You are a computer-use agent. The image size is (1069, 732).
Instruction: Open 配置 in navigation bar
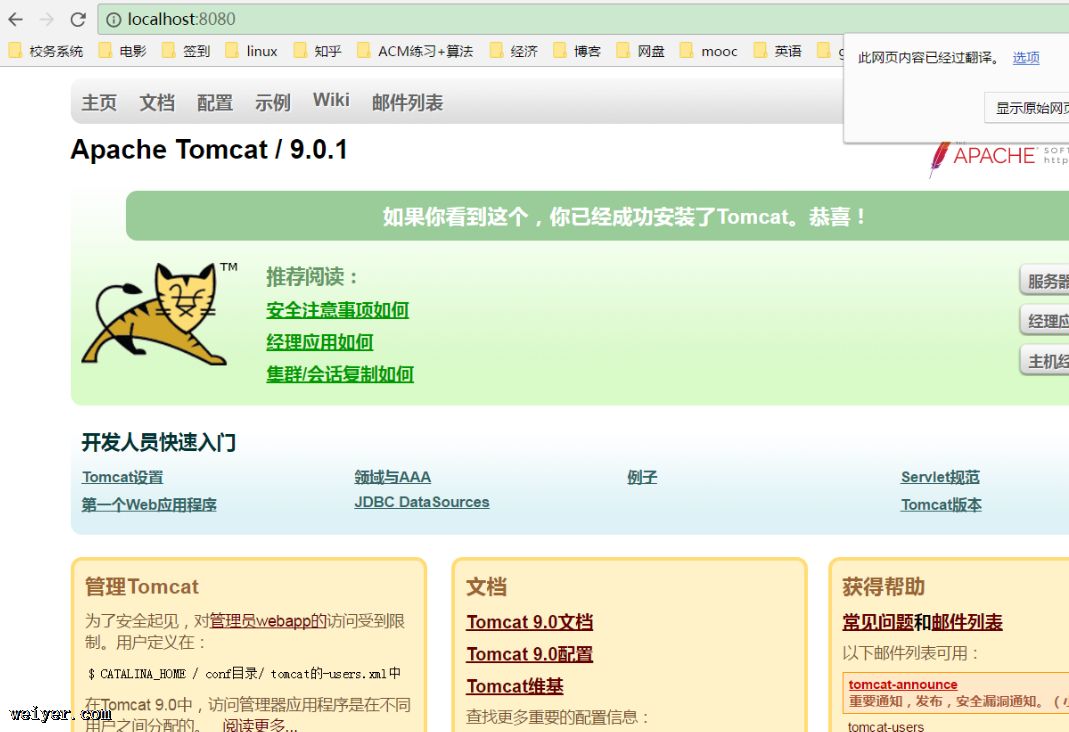[215, 102]
